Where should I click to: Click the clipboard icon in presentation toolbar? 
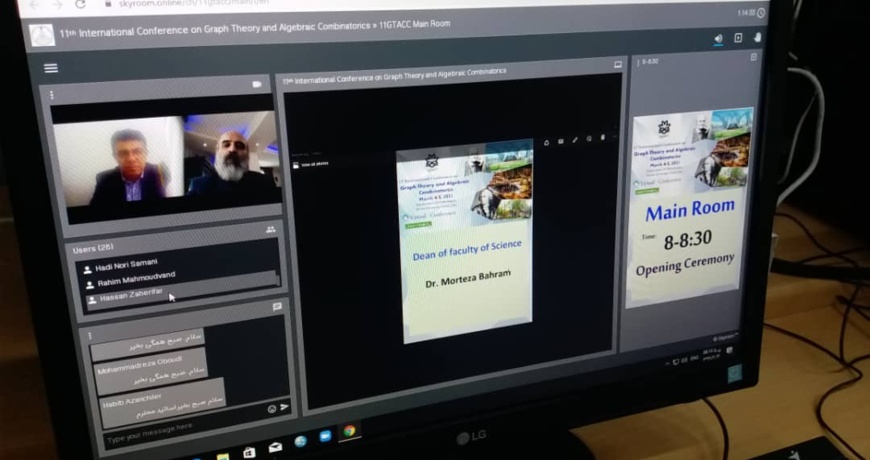point(603,137)
